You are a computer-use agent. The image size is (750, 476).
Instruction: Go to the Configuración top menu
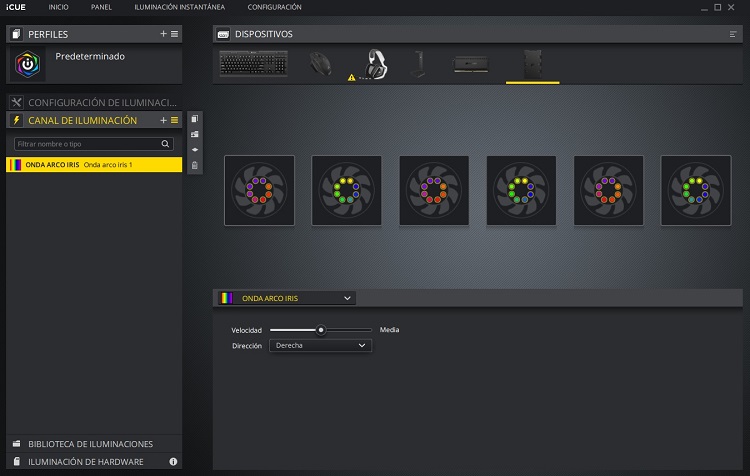click(x=274, y=7)
